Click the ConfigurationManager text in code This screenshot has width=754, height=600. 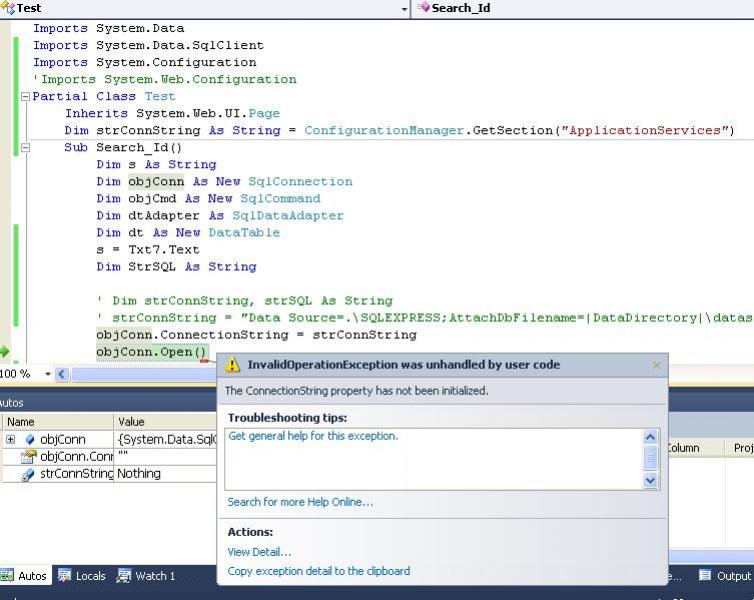pos(384,130)
